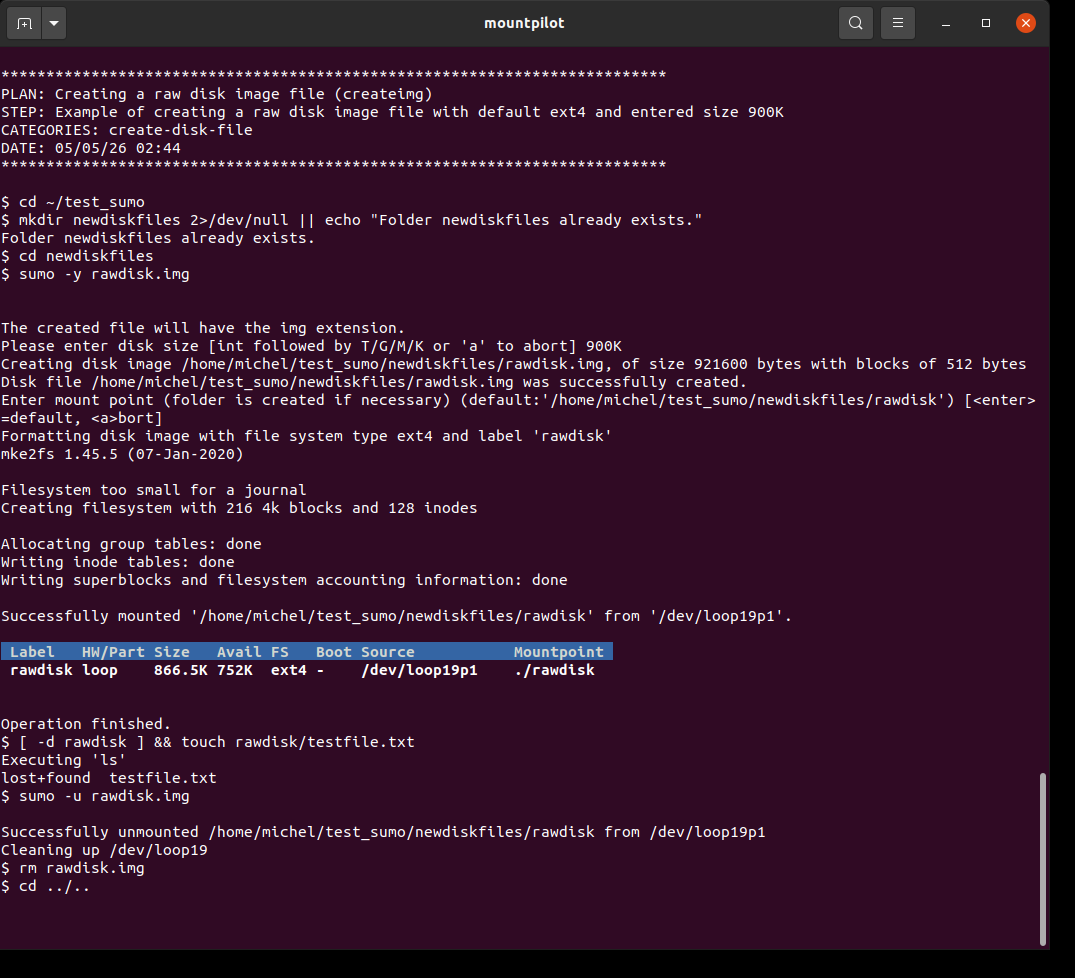This screenshot has height=978, width=1075.
Task: Click the 'lost+found testfile.txt' output
Action: point(108,778)
